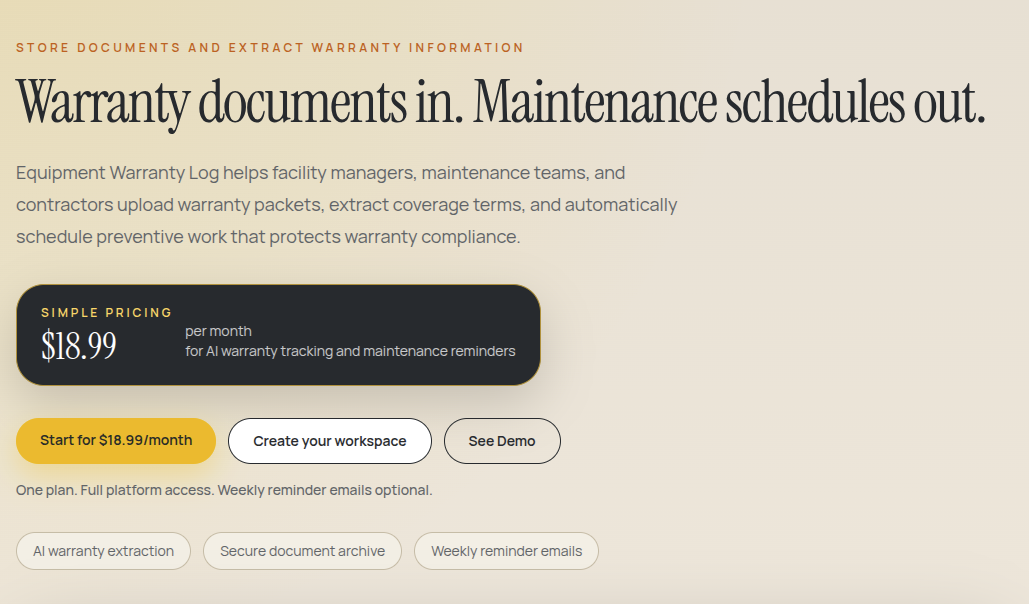The image size is (1029, 604).
Task: Click the Weekly reminder emails optional text
Action: [x=223, y=490]
